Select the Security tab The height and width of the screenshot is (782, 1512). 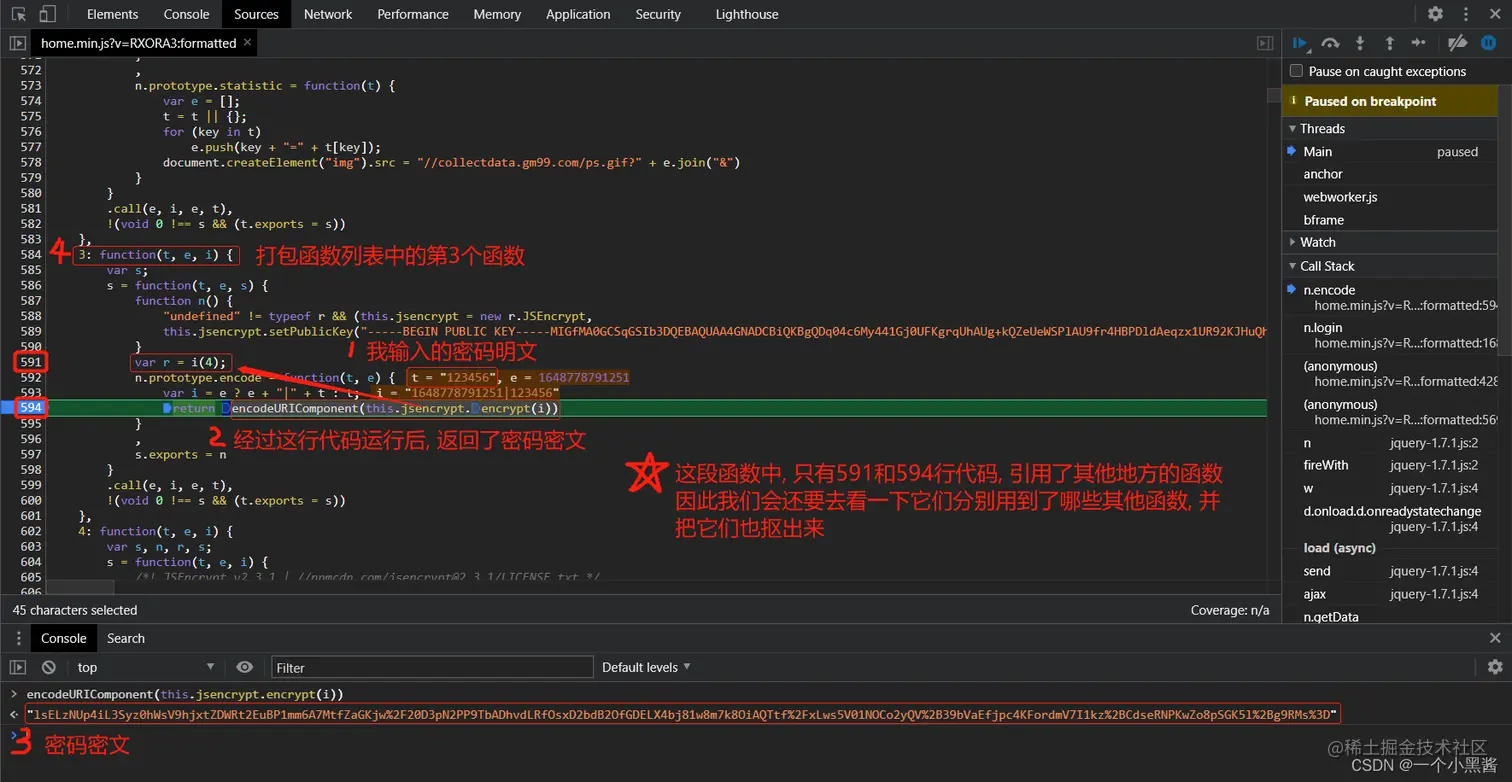(x=658, y=14)
